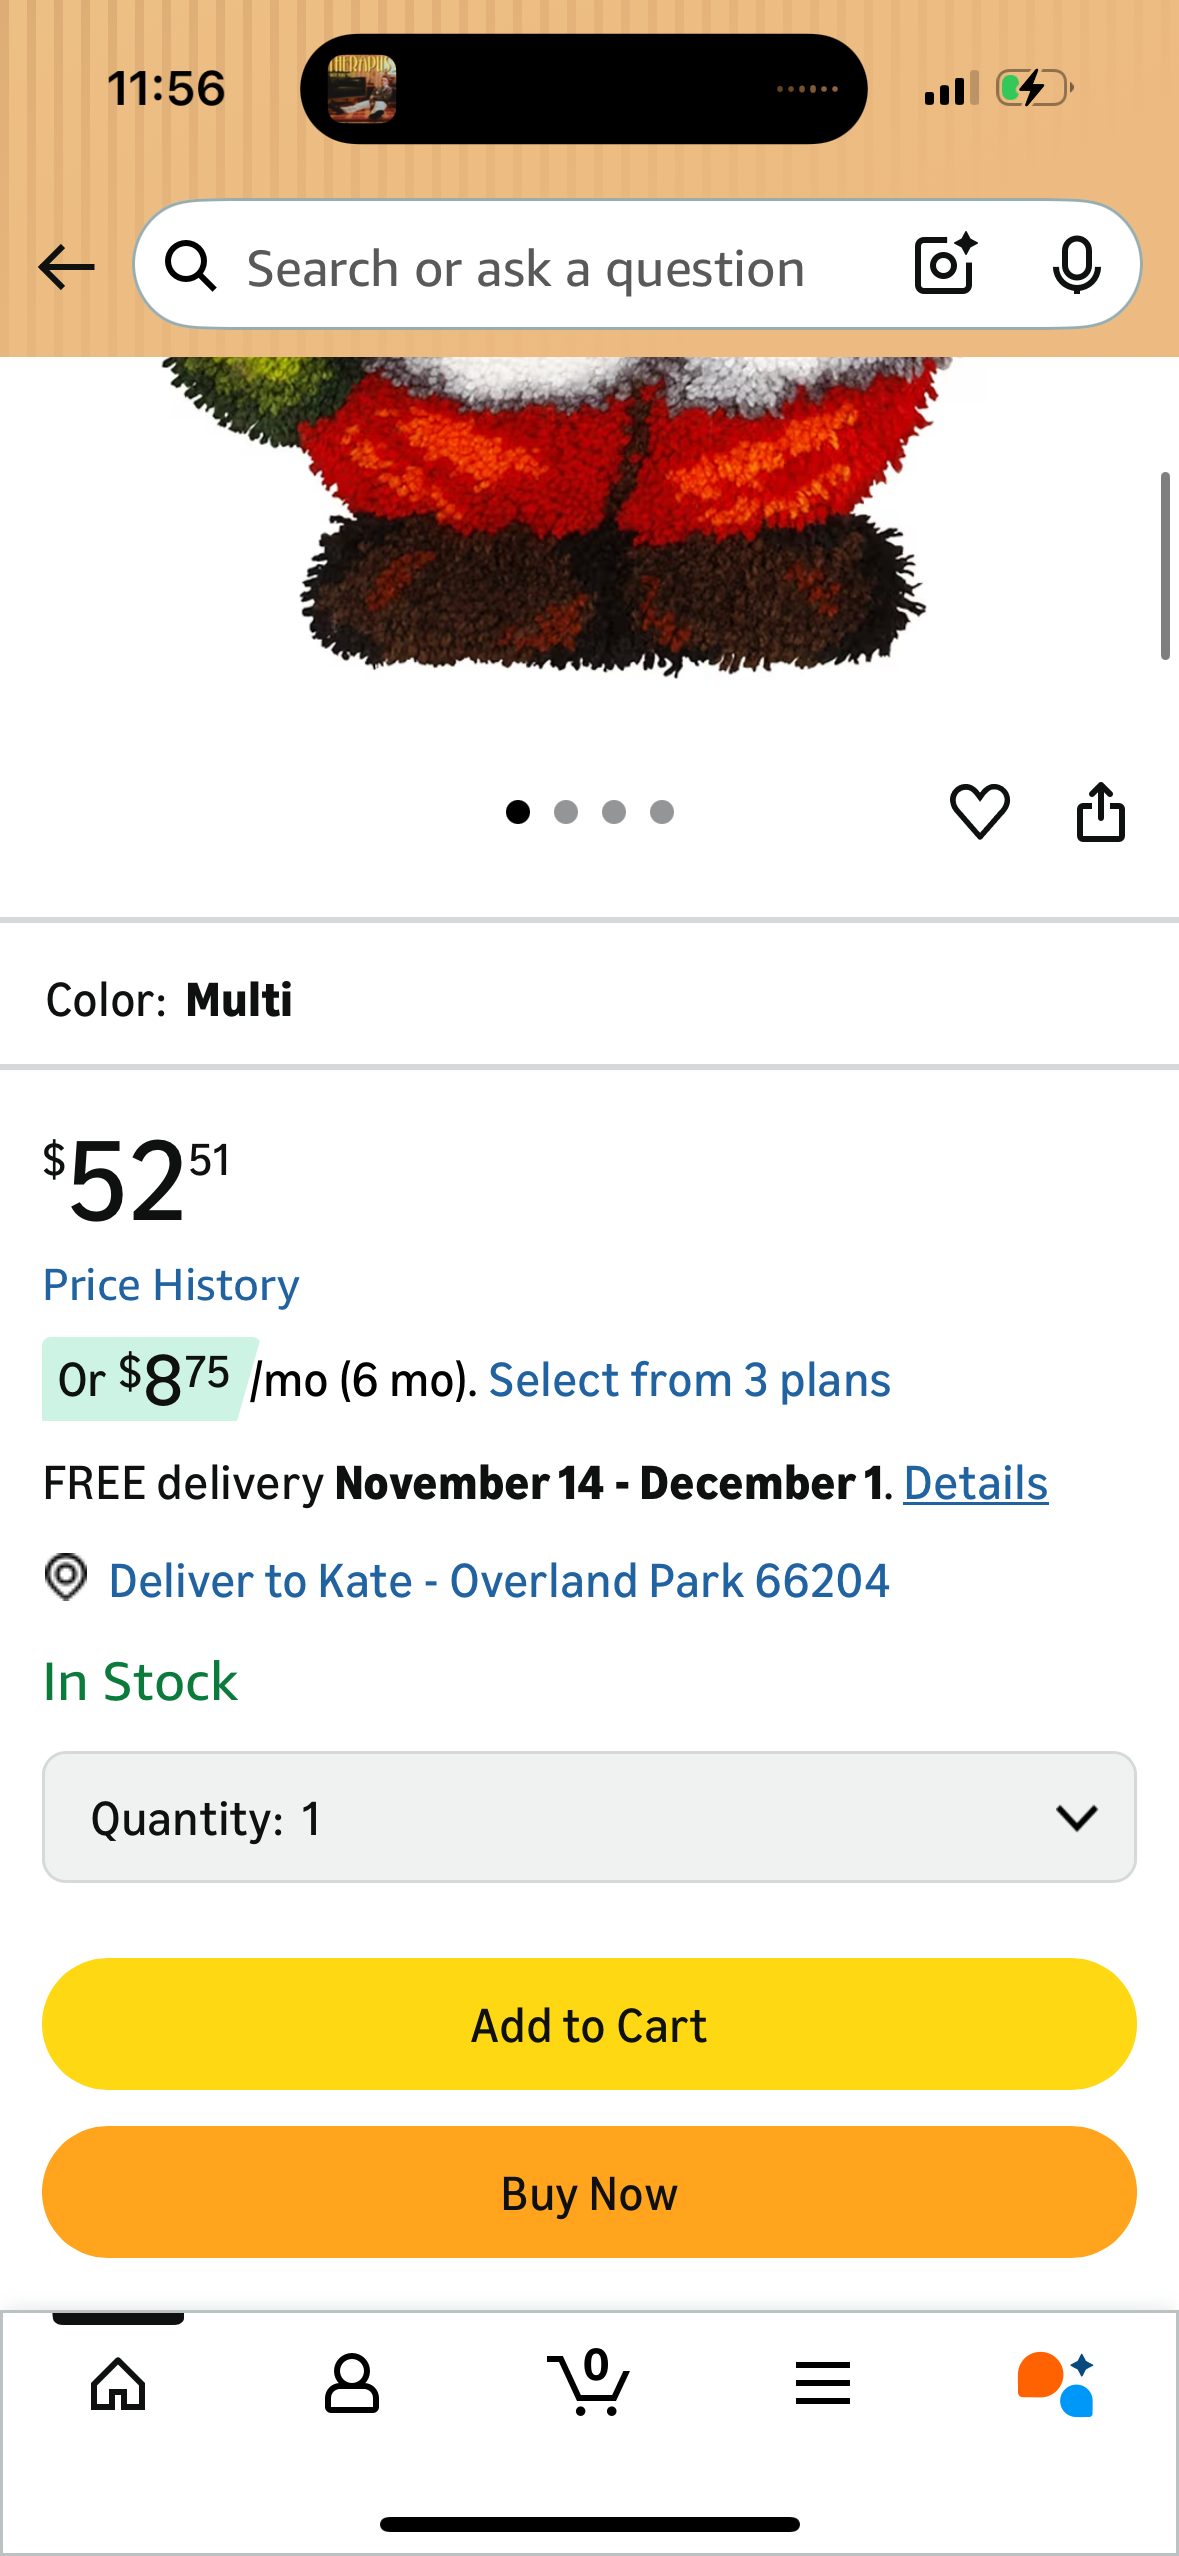1179x2556 pixels.
Task: Tap the microphone voice search icon
Action: [x=1076, y=266]
